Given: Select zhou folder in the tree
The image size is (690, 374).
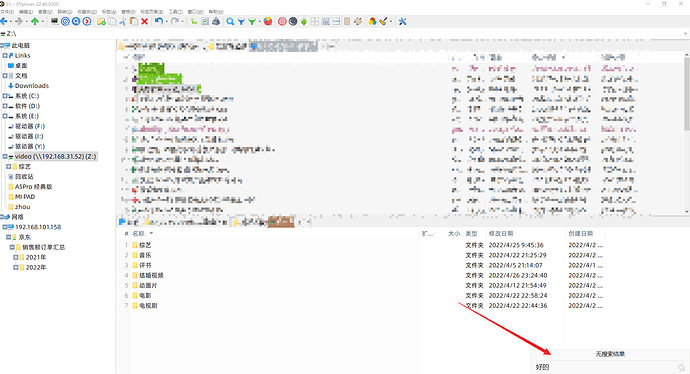Looking at the screenshot, I should click(x=22, y=207).
